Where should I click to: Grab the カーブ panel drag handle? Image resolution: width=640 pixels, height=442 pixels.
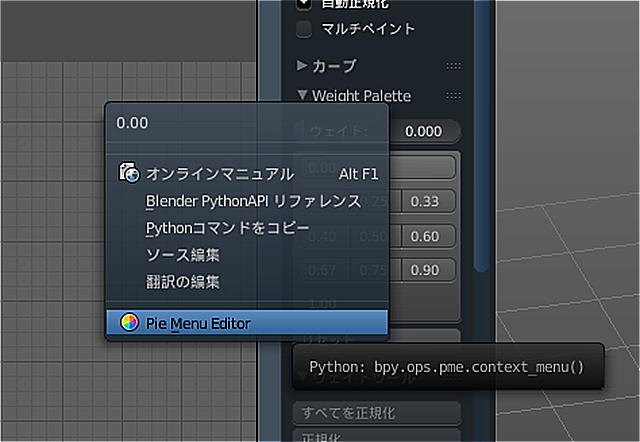pos(453,66)
